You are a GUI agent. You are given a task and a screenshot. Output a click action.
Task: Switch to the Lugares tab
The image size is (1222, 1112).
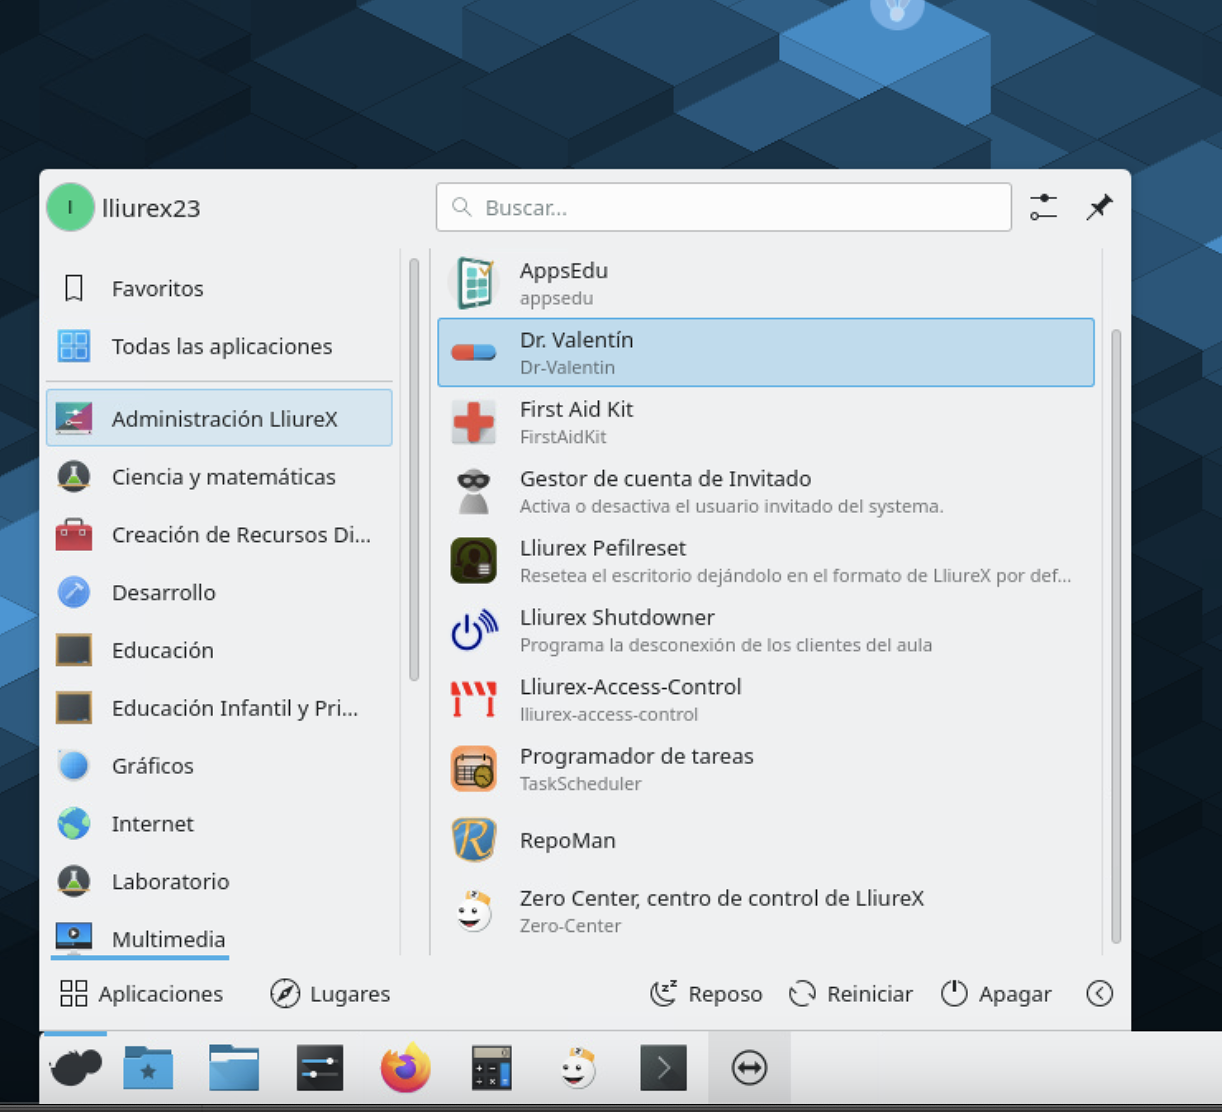click(x=330, y=993)
